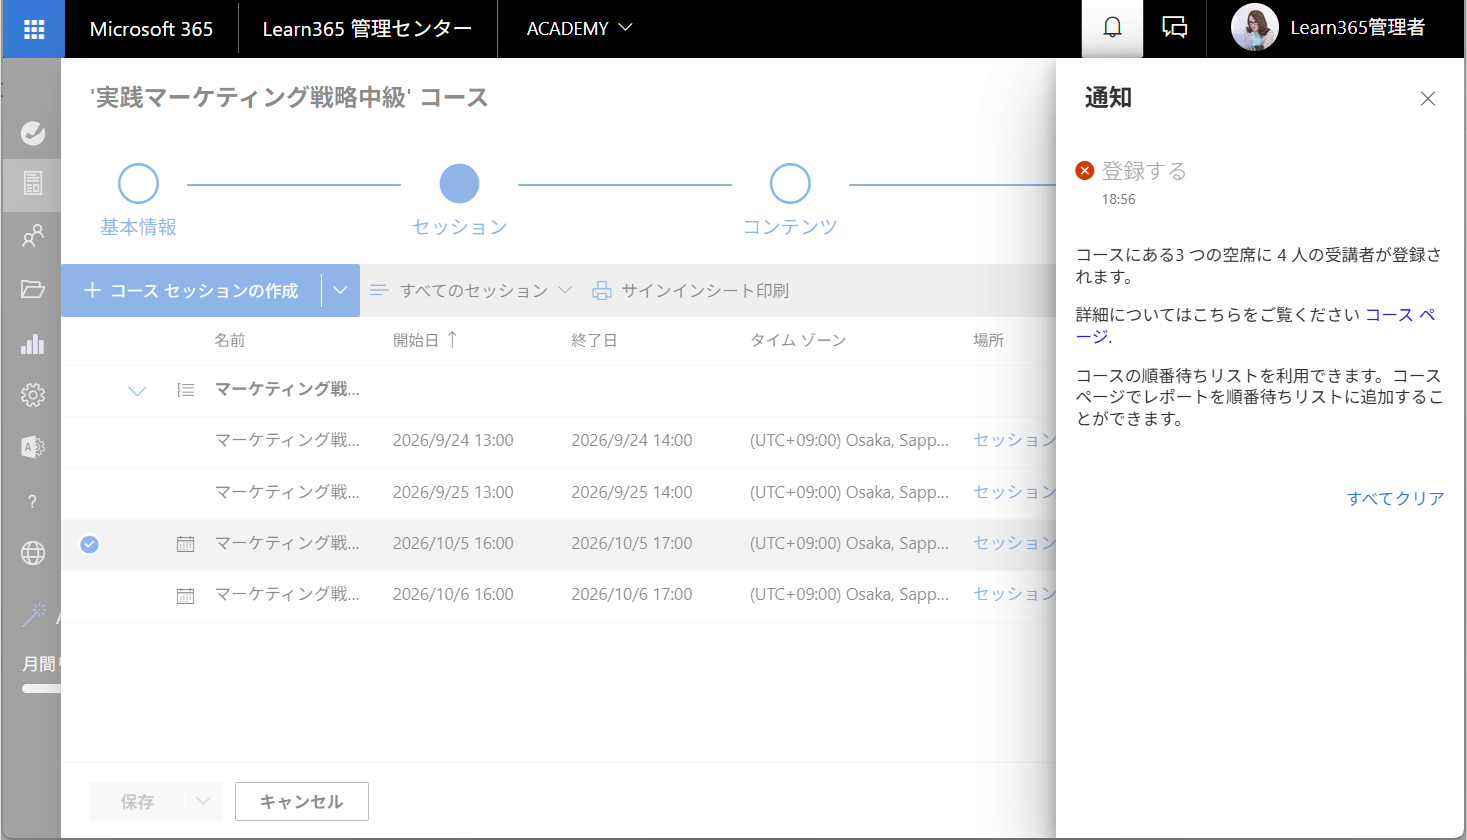Click the printer icon for sign-in sheet
The width and height of the screenshot is (1467, 840).
coord(602,291)
